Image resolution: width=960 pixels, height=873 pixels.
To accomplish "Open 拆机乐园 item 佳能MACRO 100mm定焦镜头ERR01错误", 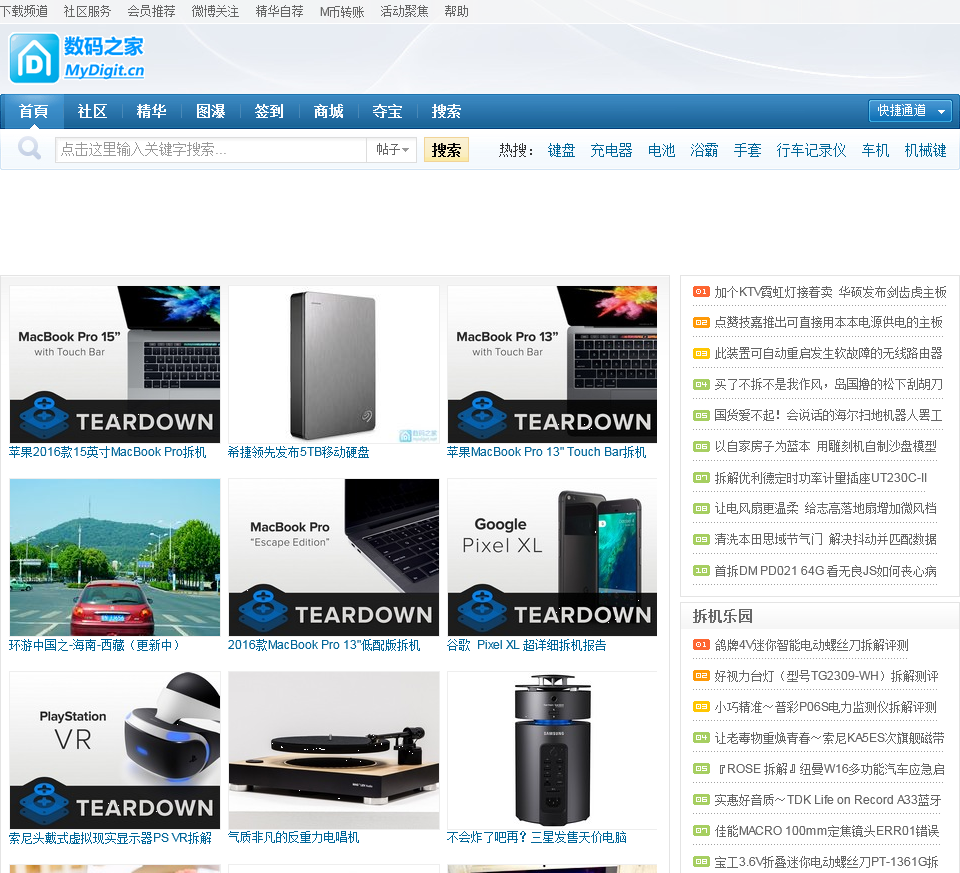I will pos(827,831).
